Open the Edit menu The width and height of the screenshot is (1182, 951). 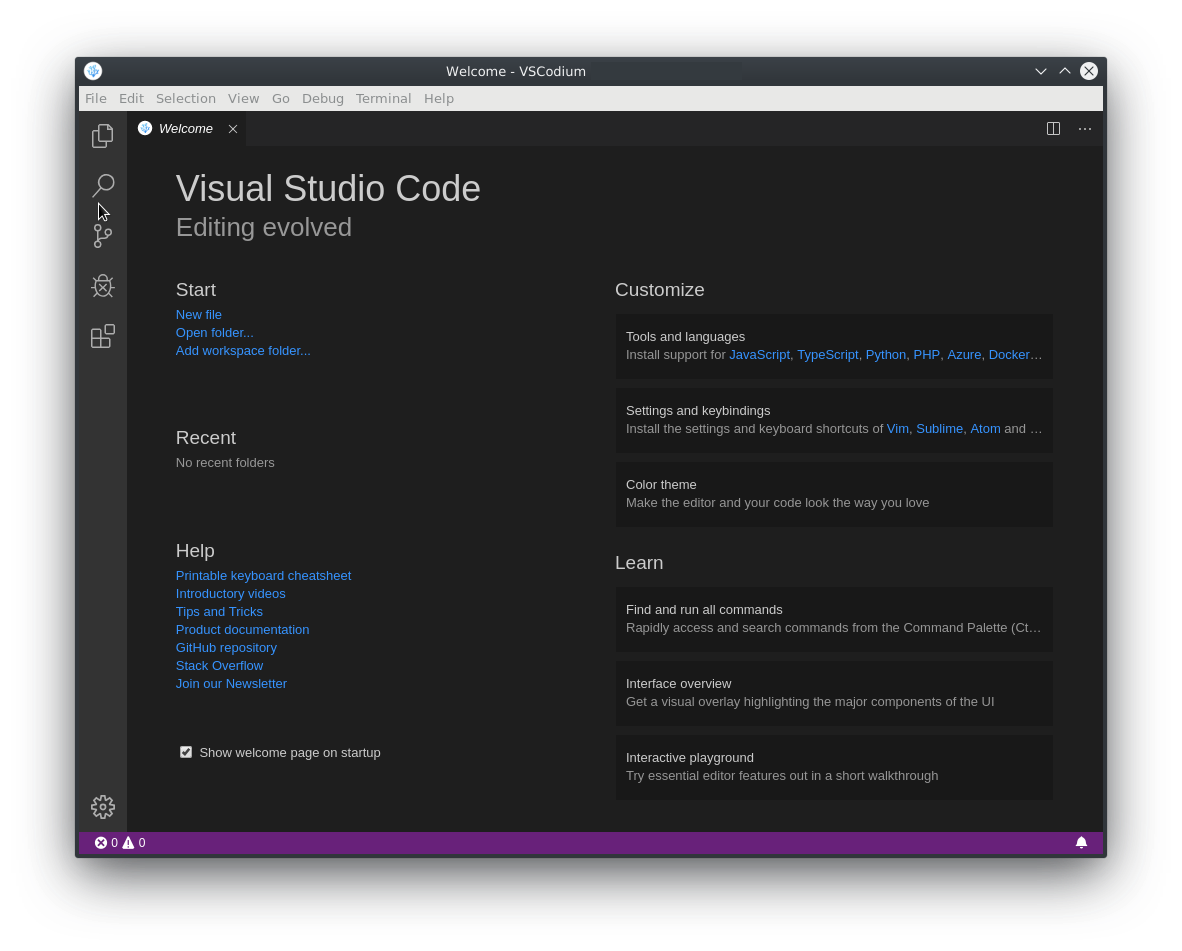click(131, 98)
